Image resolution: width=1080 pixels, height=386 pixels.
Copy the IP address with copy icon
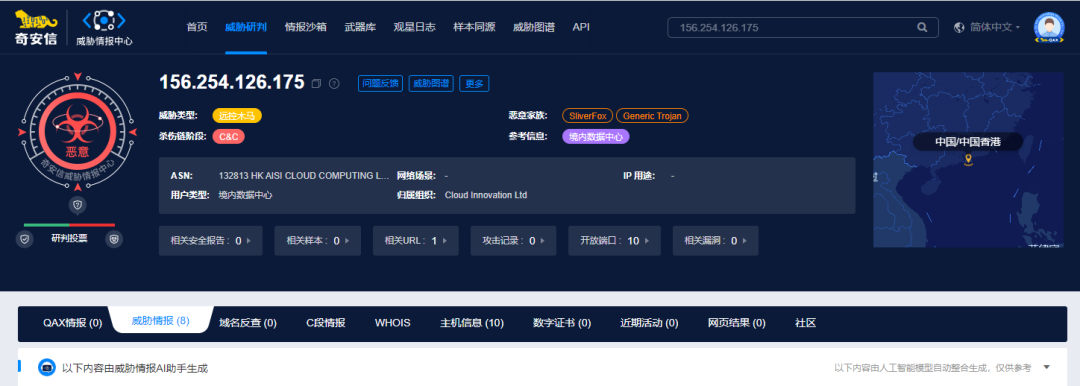pyautogui.click(x=316, y=83)
